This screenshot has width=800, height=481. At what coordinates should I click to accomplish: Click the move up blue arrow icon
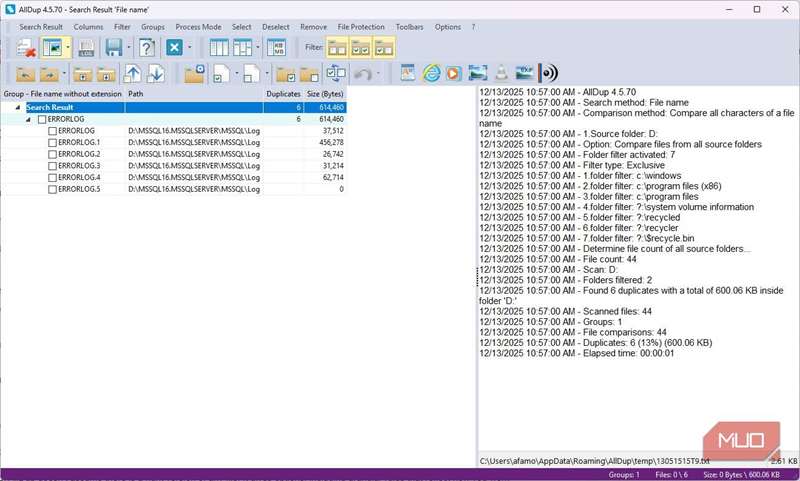133,74
